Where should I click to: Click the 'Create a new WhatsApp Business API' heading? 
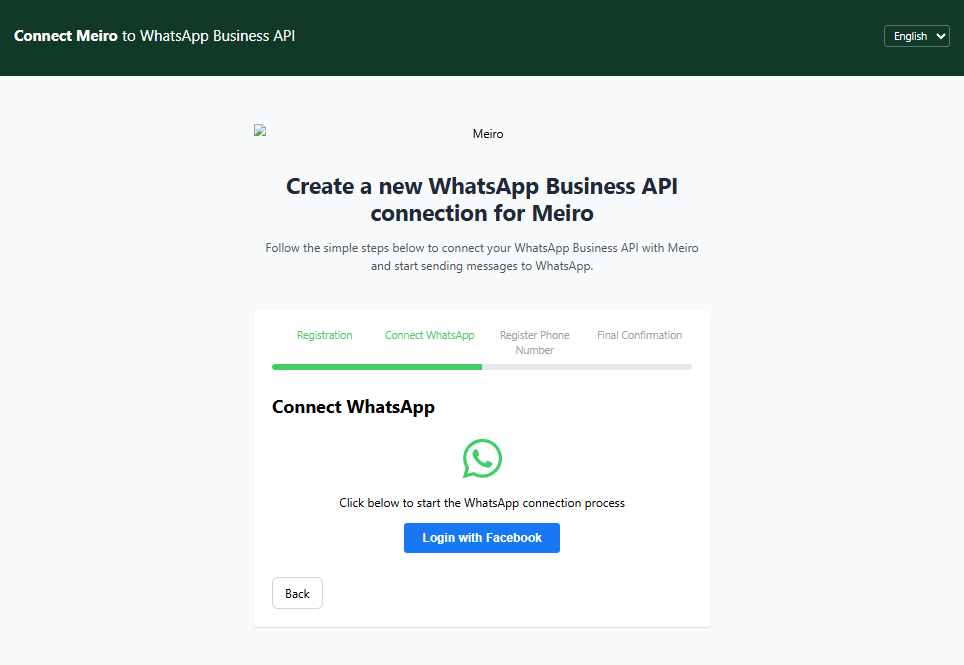pos(482,199)
